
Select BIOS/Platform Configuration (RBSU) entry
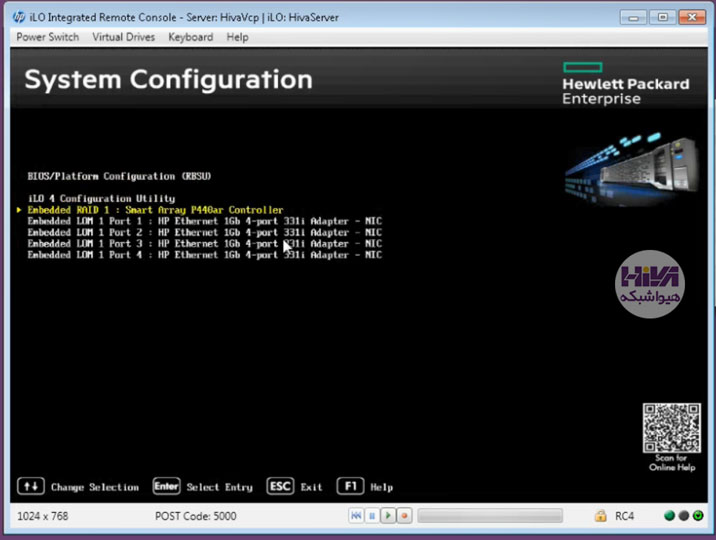click(119, 176)
